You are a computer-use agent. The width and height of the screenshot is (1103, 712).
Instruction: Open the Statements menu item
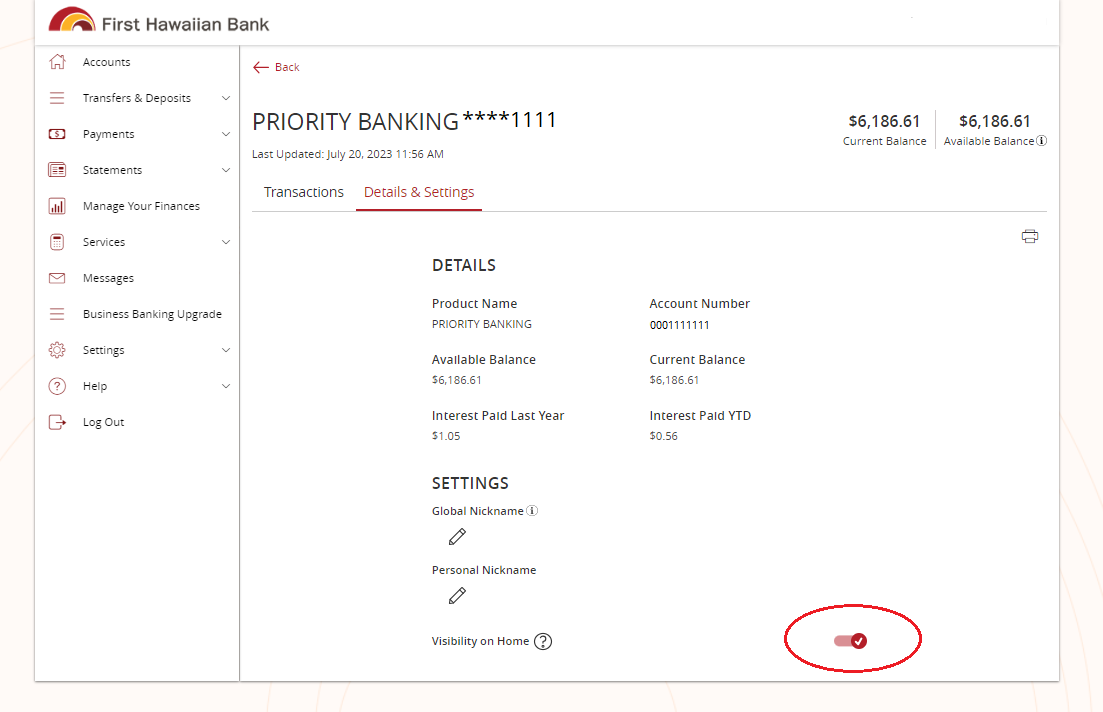(x=113, y=170)
